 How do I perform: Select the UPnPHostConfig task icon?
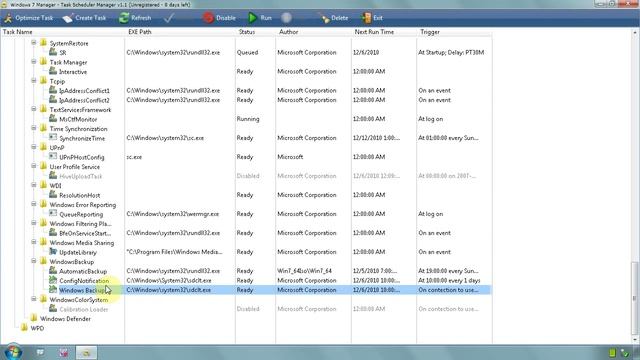coord(53,156)
